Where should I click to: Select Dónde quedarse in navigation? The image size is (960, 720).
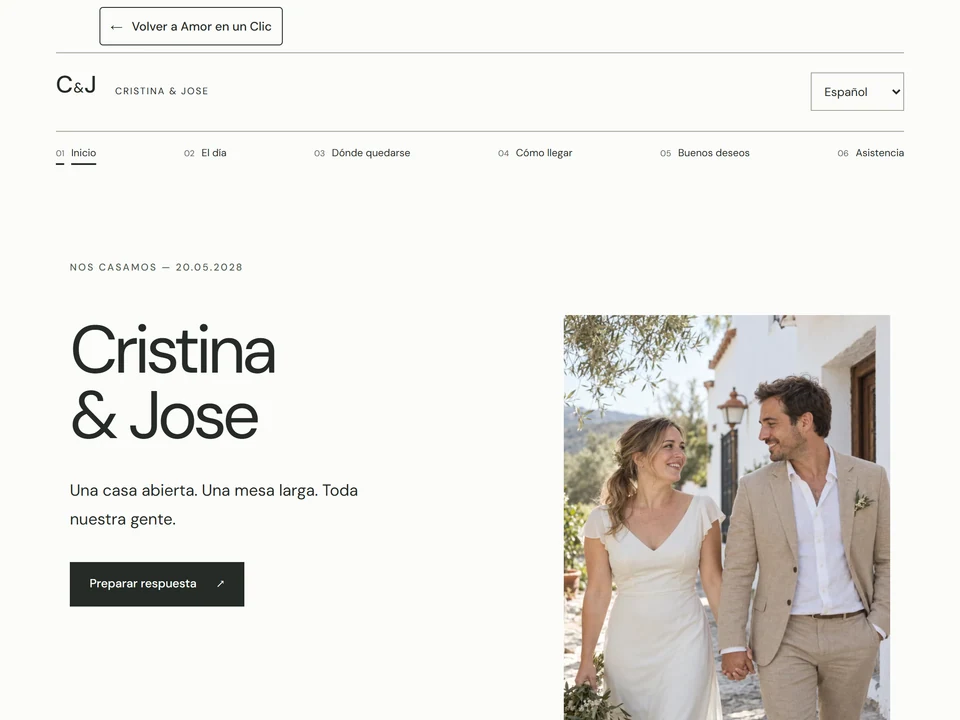(x=370, y=153)
